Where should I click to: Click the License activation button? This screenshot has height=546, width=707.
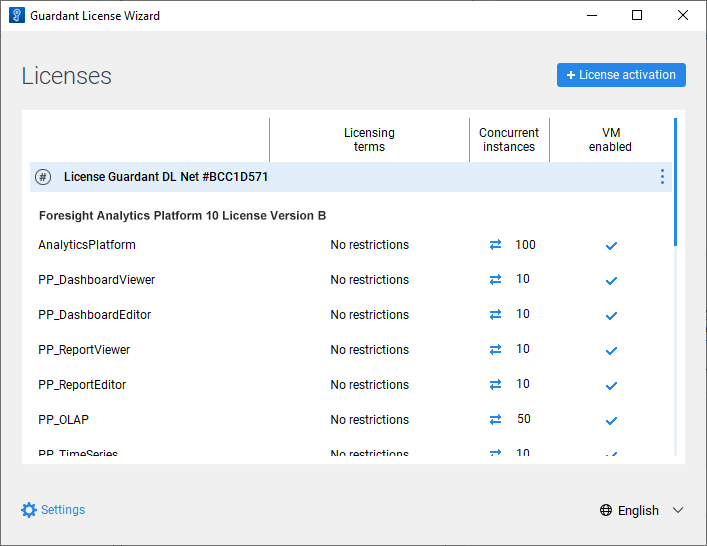click(x=621, y=75)
